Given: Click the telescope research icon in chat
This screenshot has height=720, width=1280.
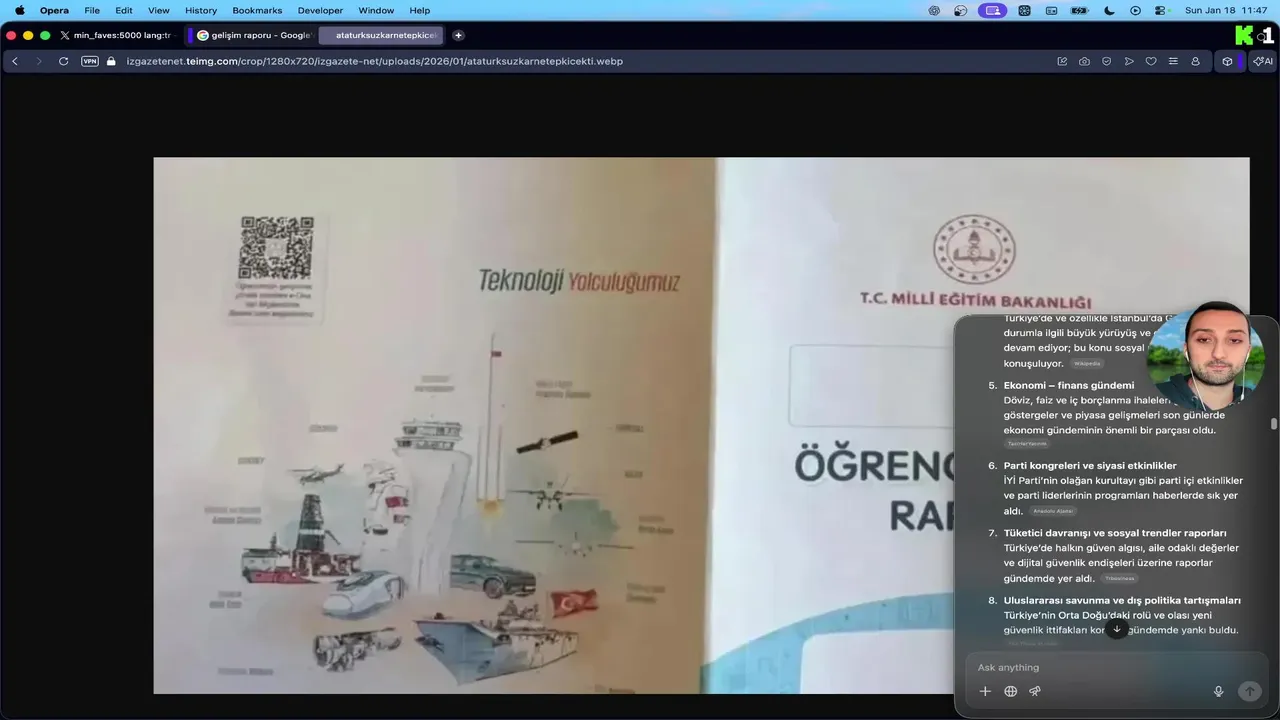Looking at the screenshot, I should tap(1035, 691).
